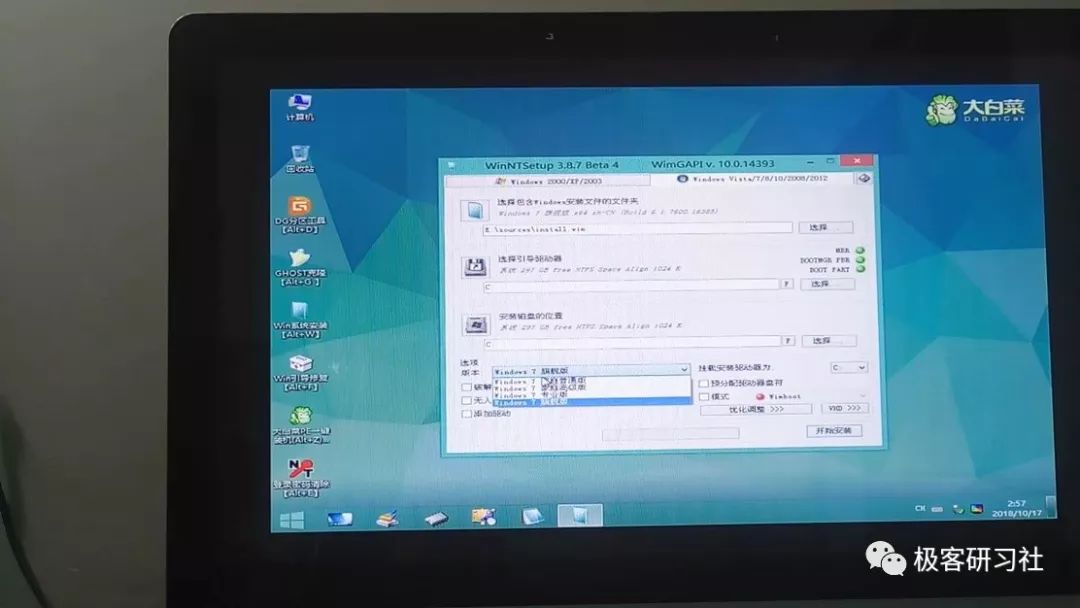Open Win引导修复 boot repair shortcut
This screenshot has height=608, width=1080.
point(300,373)
